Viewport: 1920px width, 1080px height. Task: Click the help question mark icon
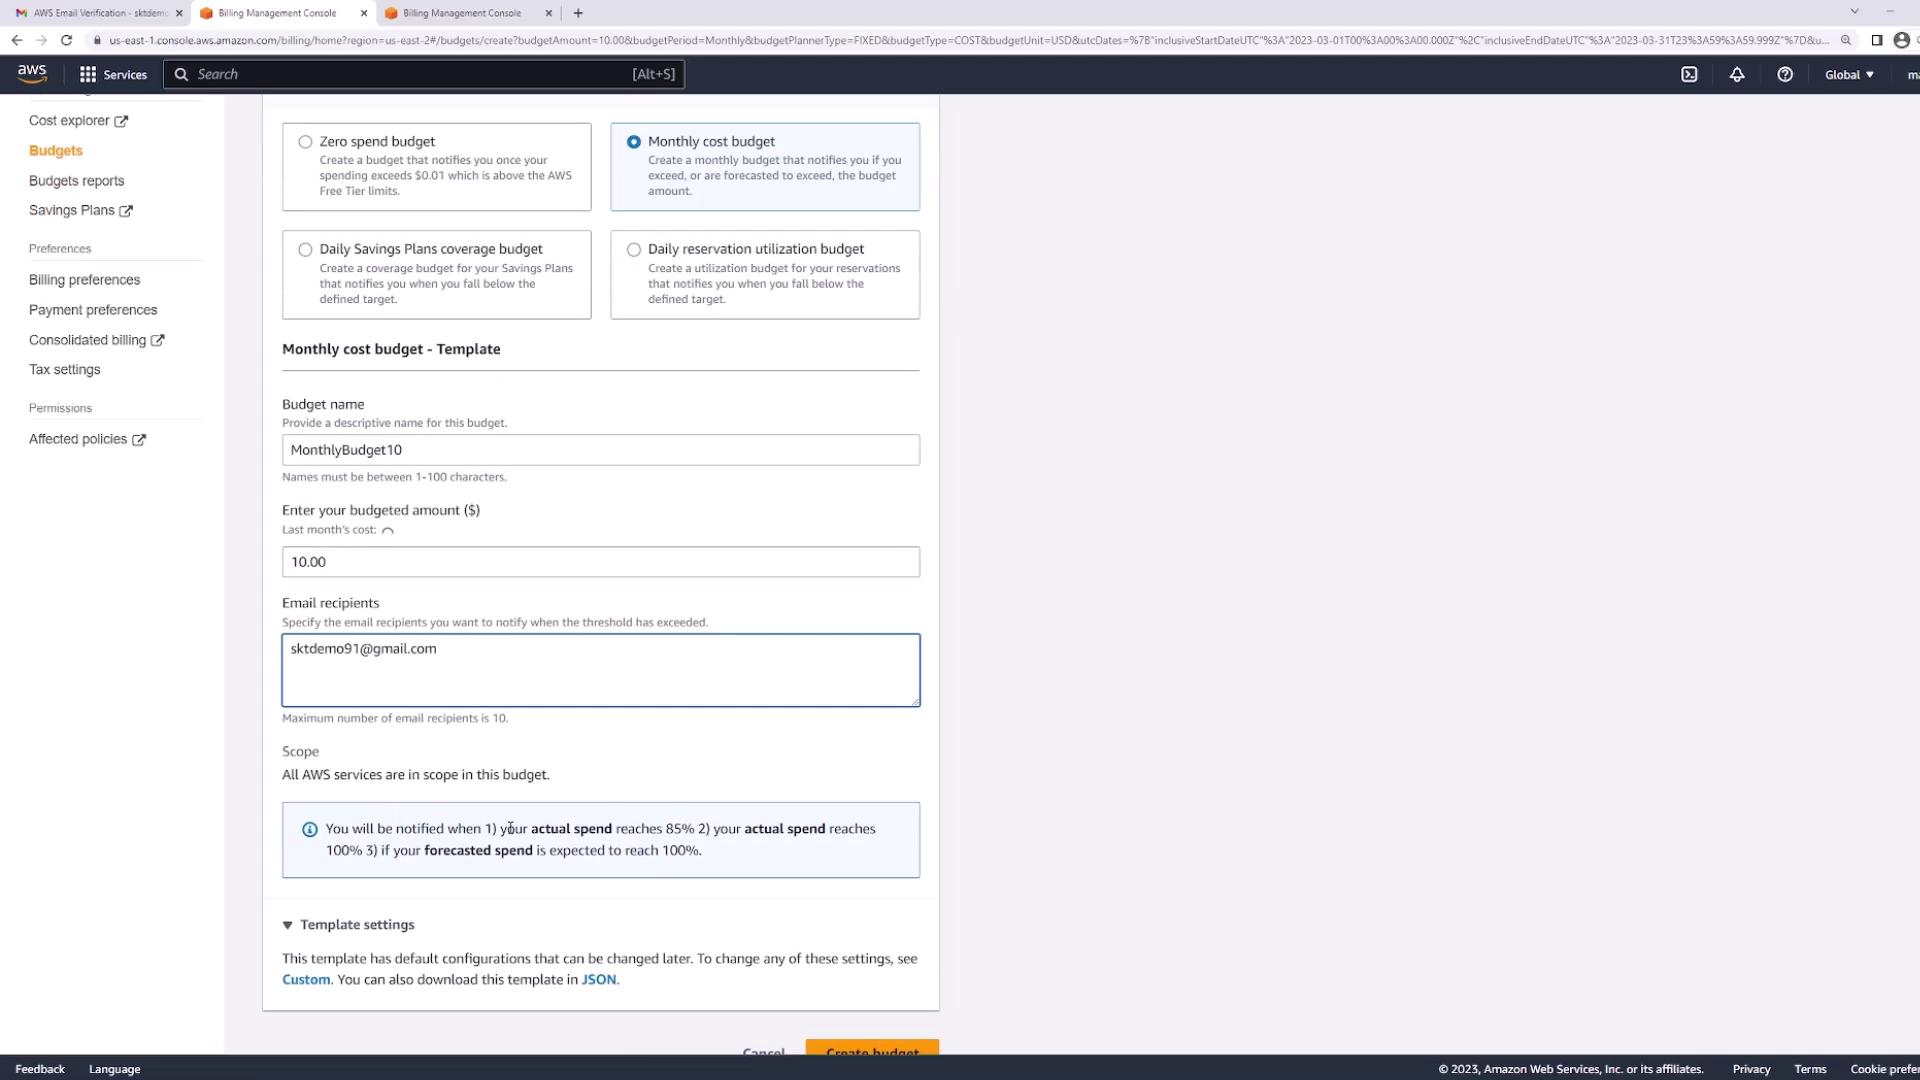tap(1785, 74)
